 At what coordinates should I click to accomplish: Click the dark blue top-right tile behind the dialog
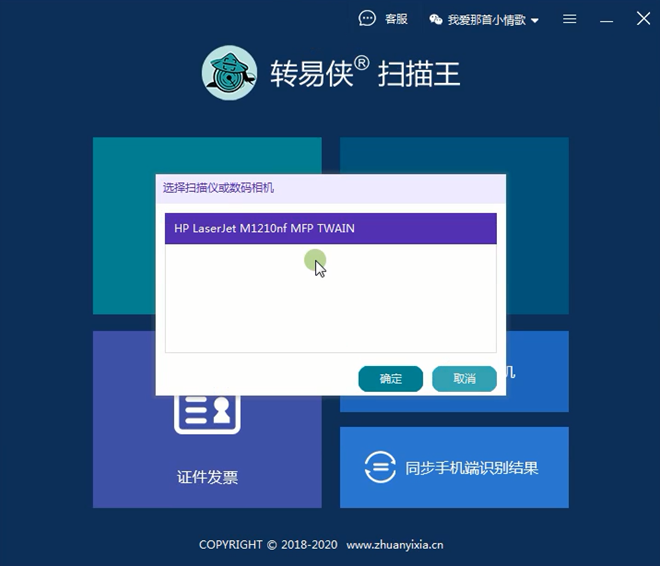point(538,226)
